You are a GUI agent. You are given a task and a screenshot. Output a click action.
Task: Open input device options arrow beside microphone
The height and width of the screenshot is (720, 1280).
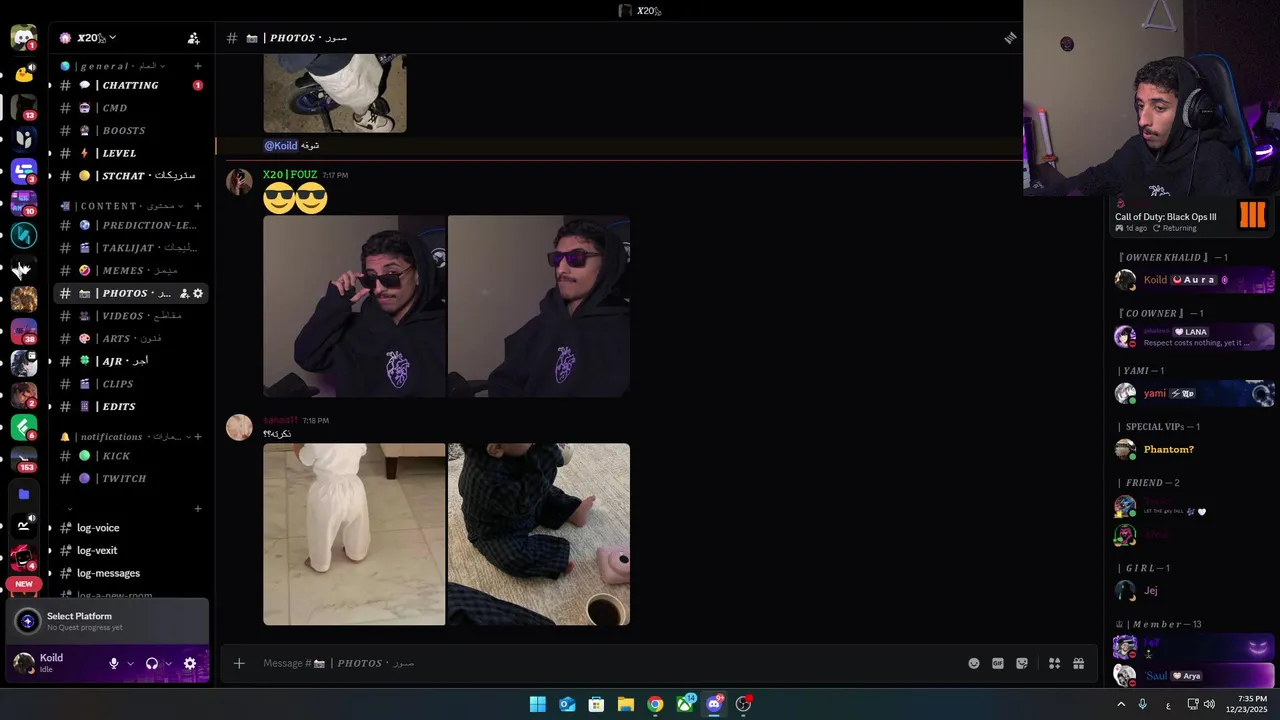tap(130, 663)
